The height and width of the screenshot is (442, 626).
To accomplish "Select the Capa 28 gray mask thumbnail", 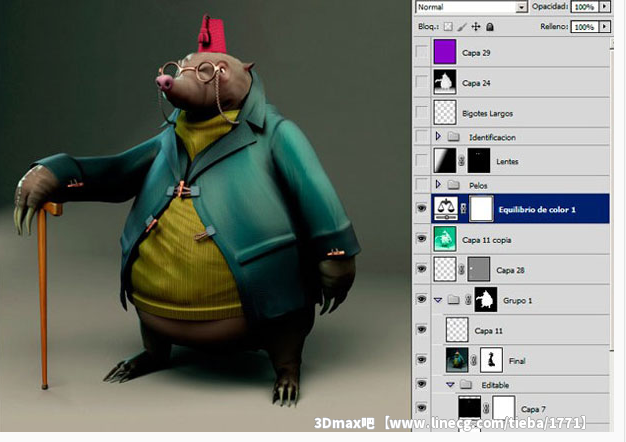I will click(479, 269).
